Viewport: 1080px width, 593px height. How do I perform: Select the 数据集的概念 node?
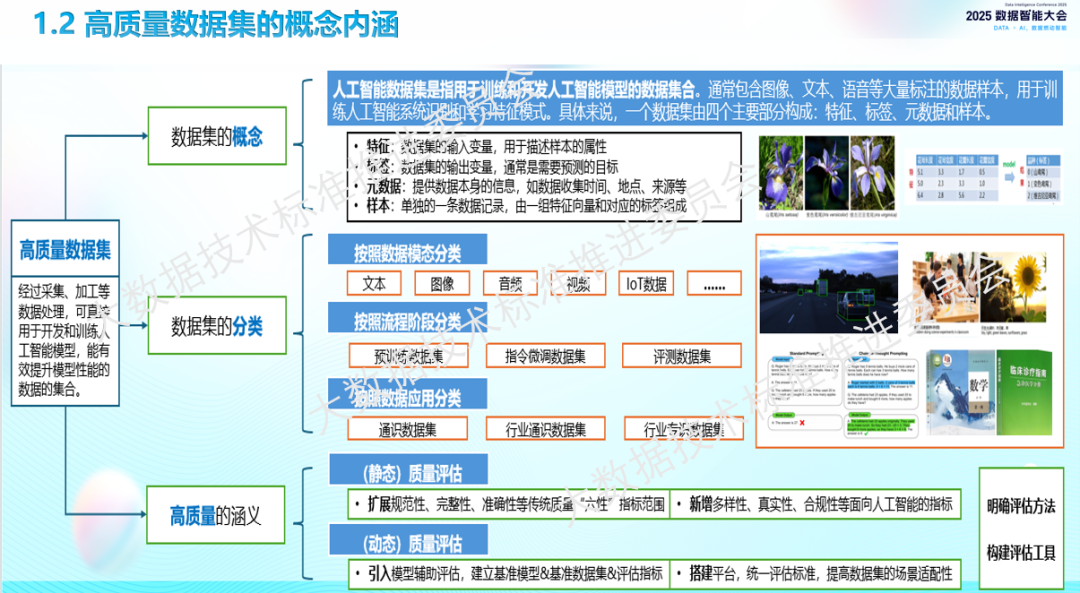(x=217, y=136)
